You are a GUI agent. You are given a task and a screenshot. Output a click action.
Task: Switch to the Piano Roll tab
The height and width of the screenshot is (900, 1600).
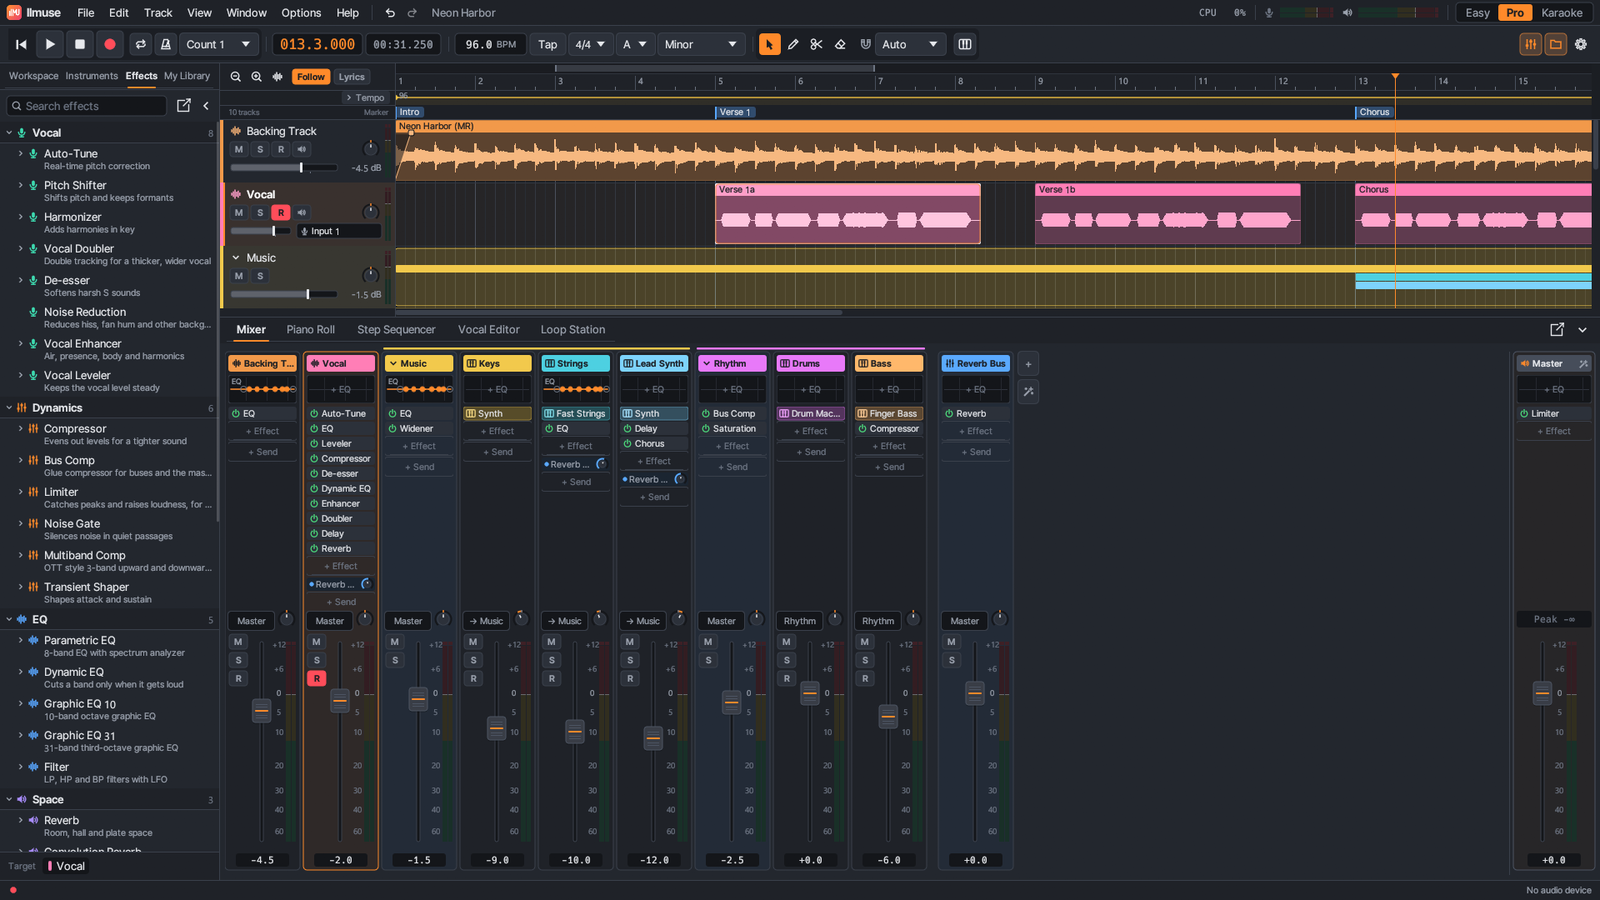tap(310, 329)
